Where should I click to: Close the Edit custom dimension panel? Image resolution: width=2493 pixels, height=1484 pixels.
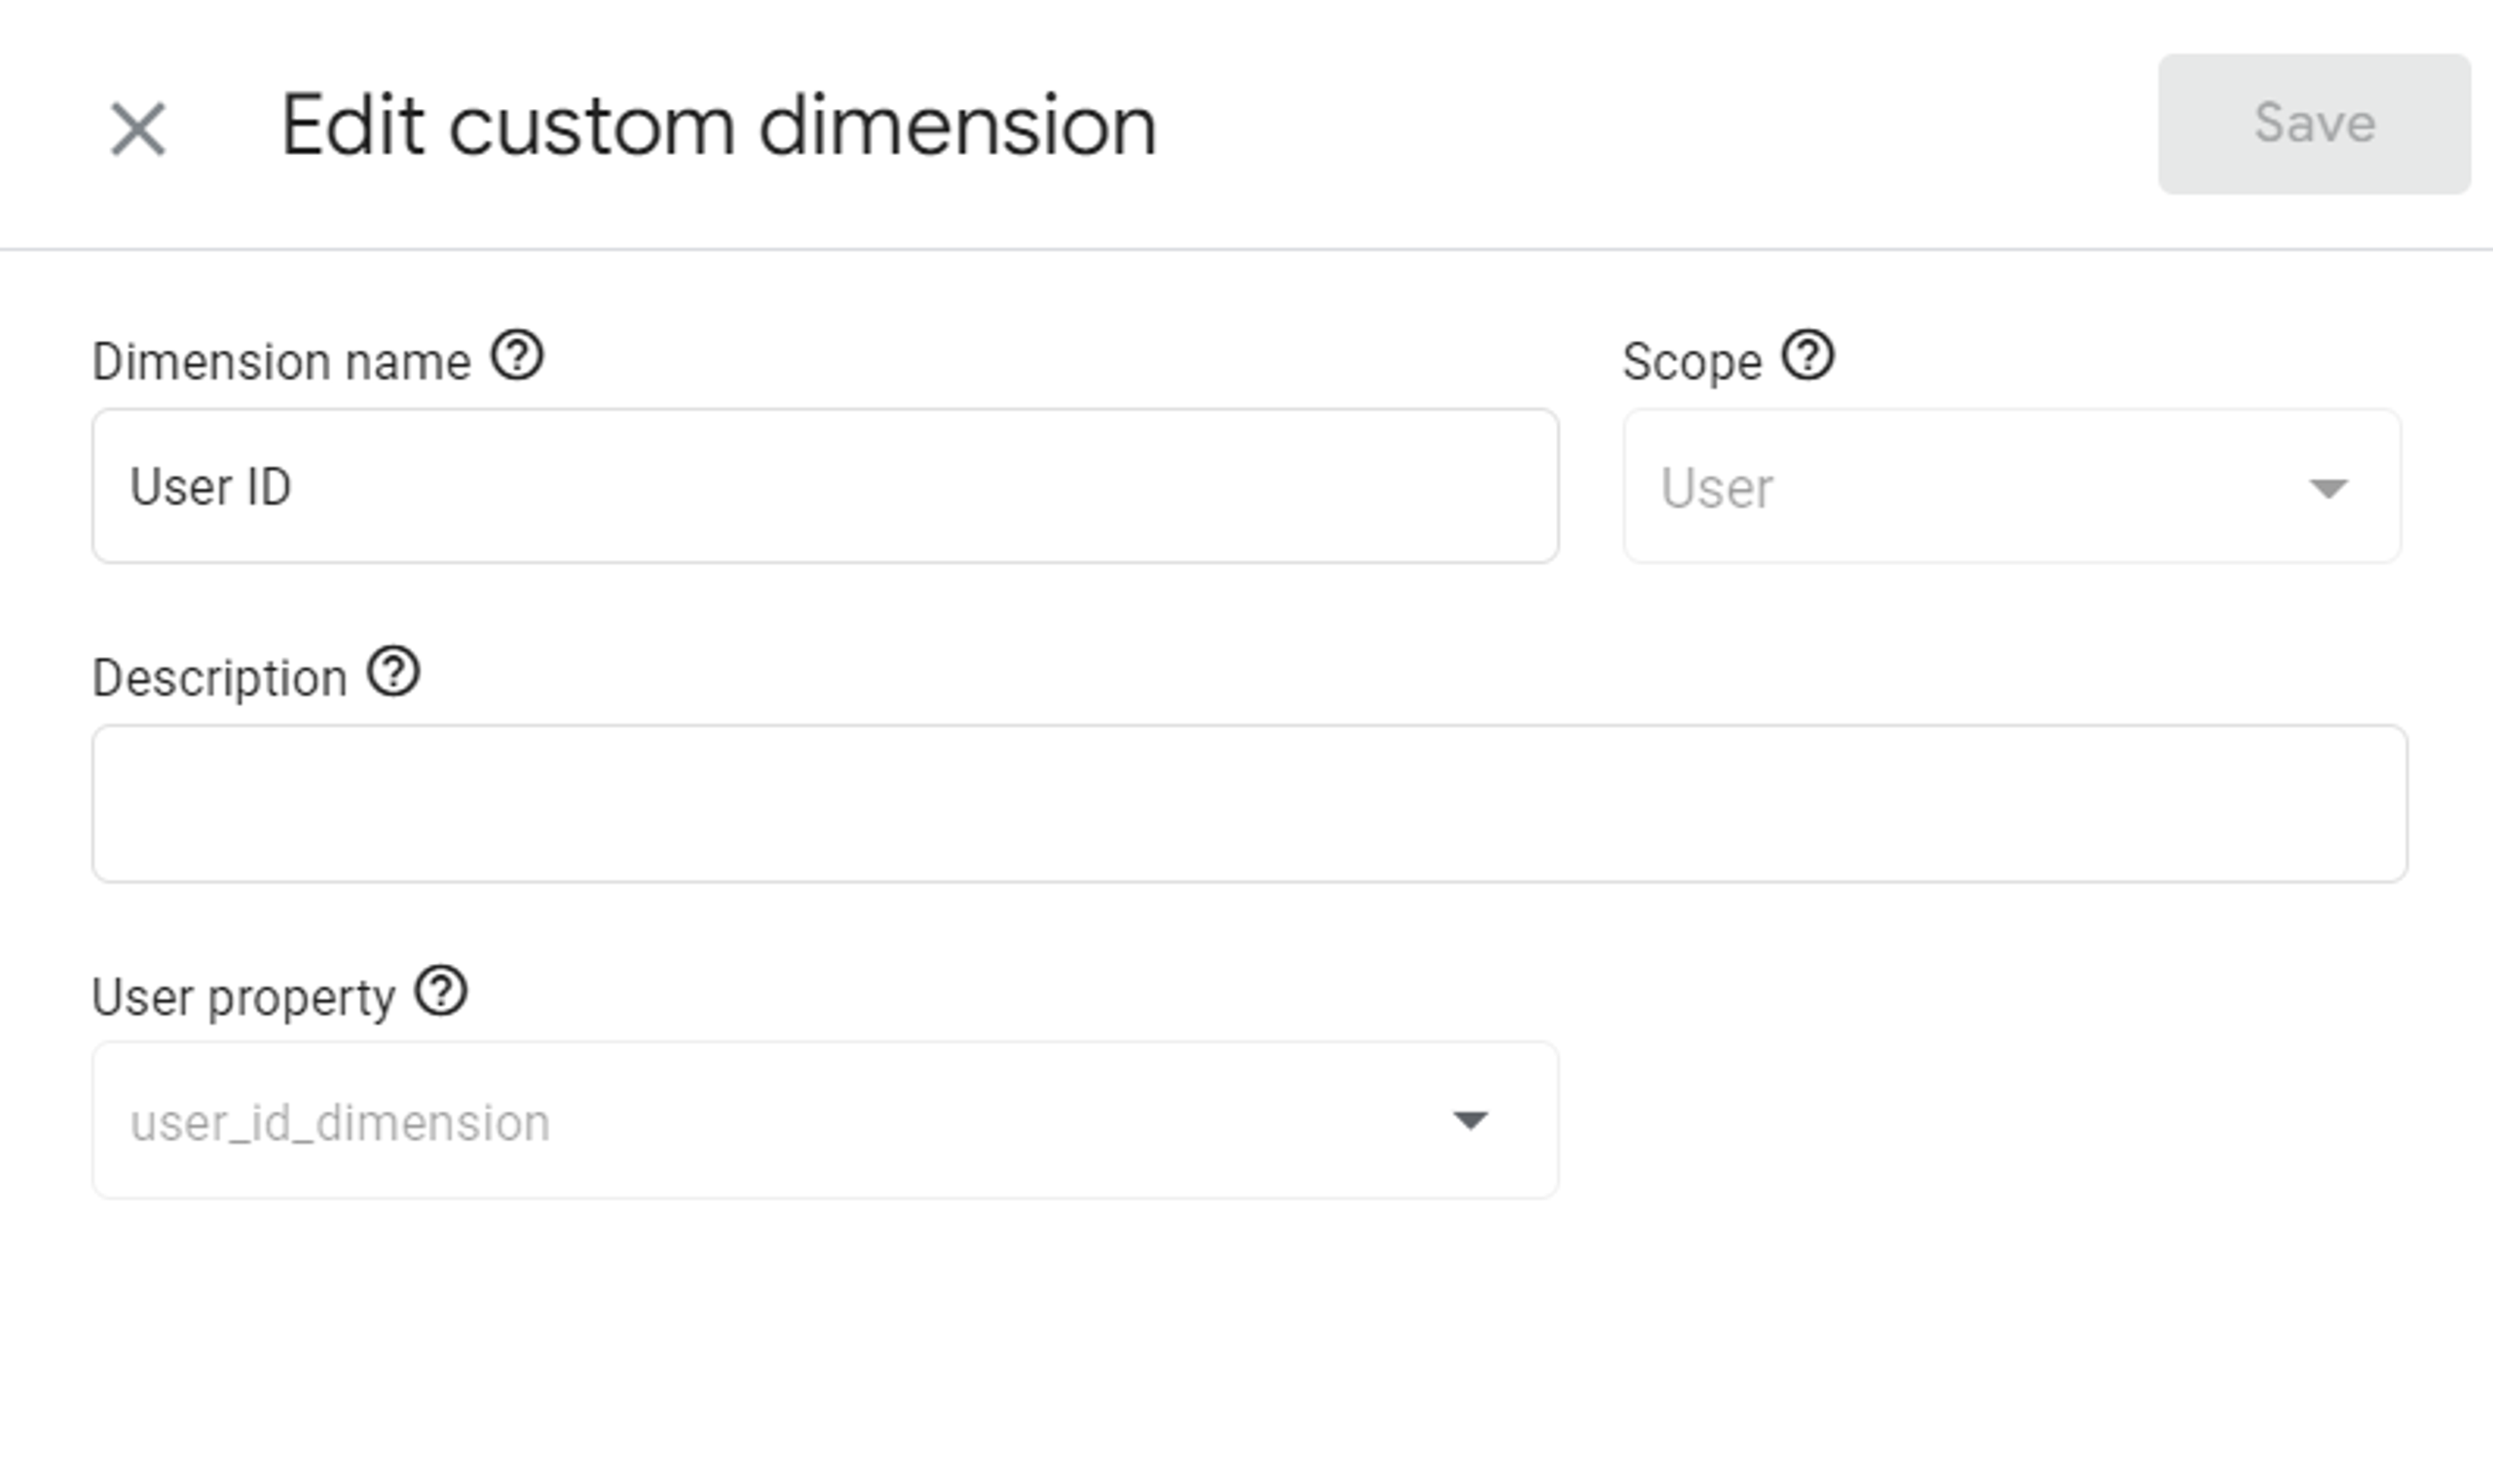tap(137, 129)
